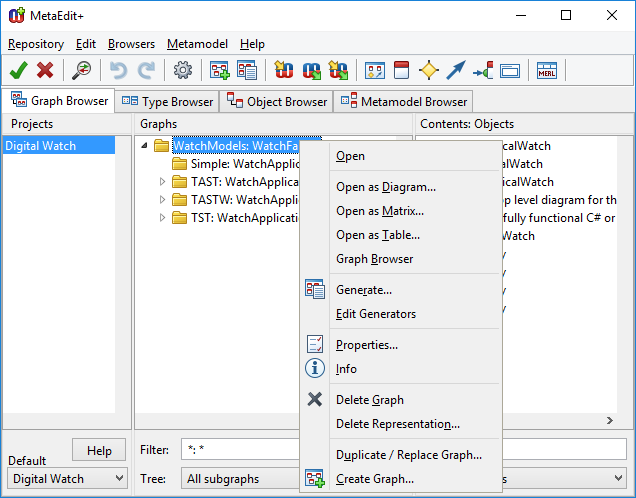Open the Repository menu
The image size is (636, 498).
[x=36, y=44]
